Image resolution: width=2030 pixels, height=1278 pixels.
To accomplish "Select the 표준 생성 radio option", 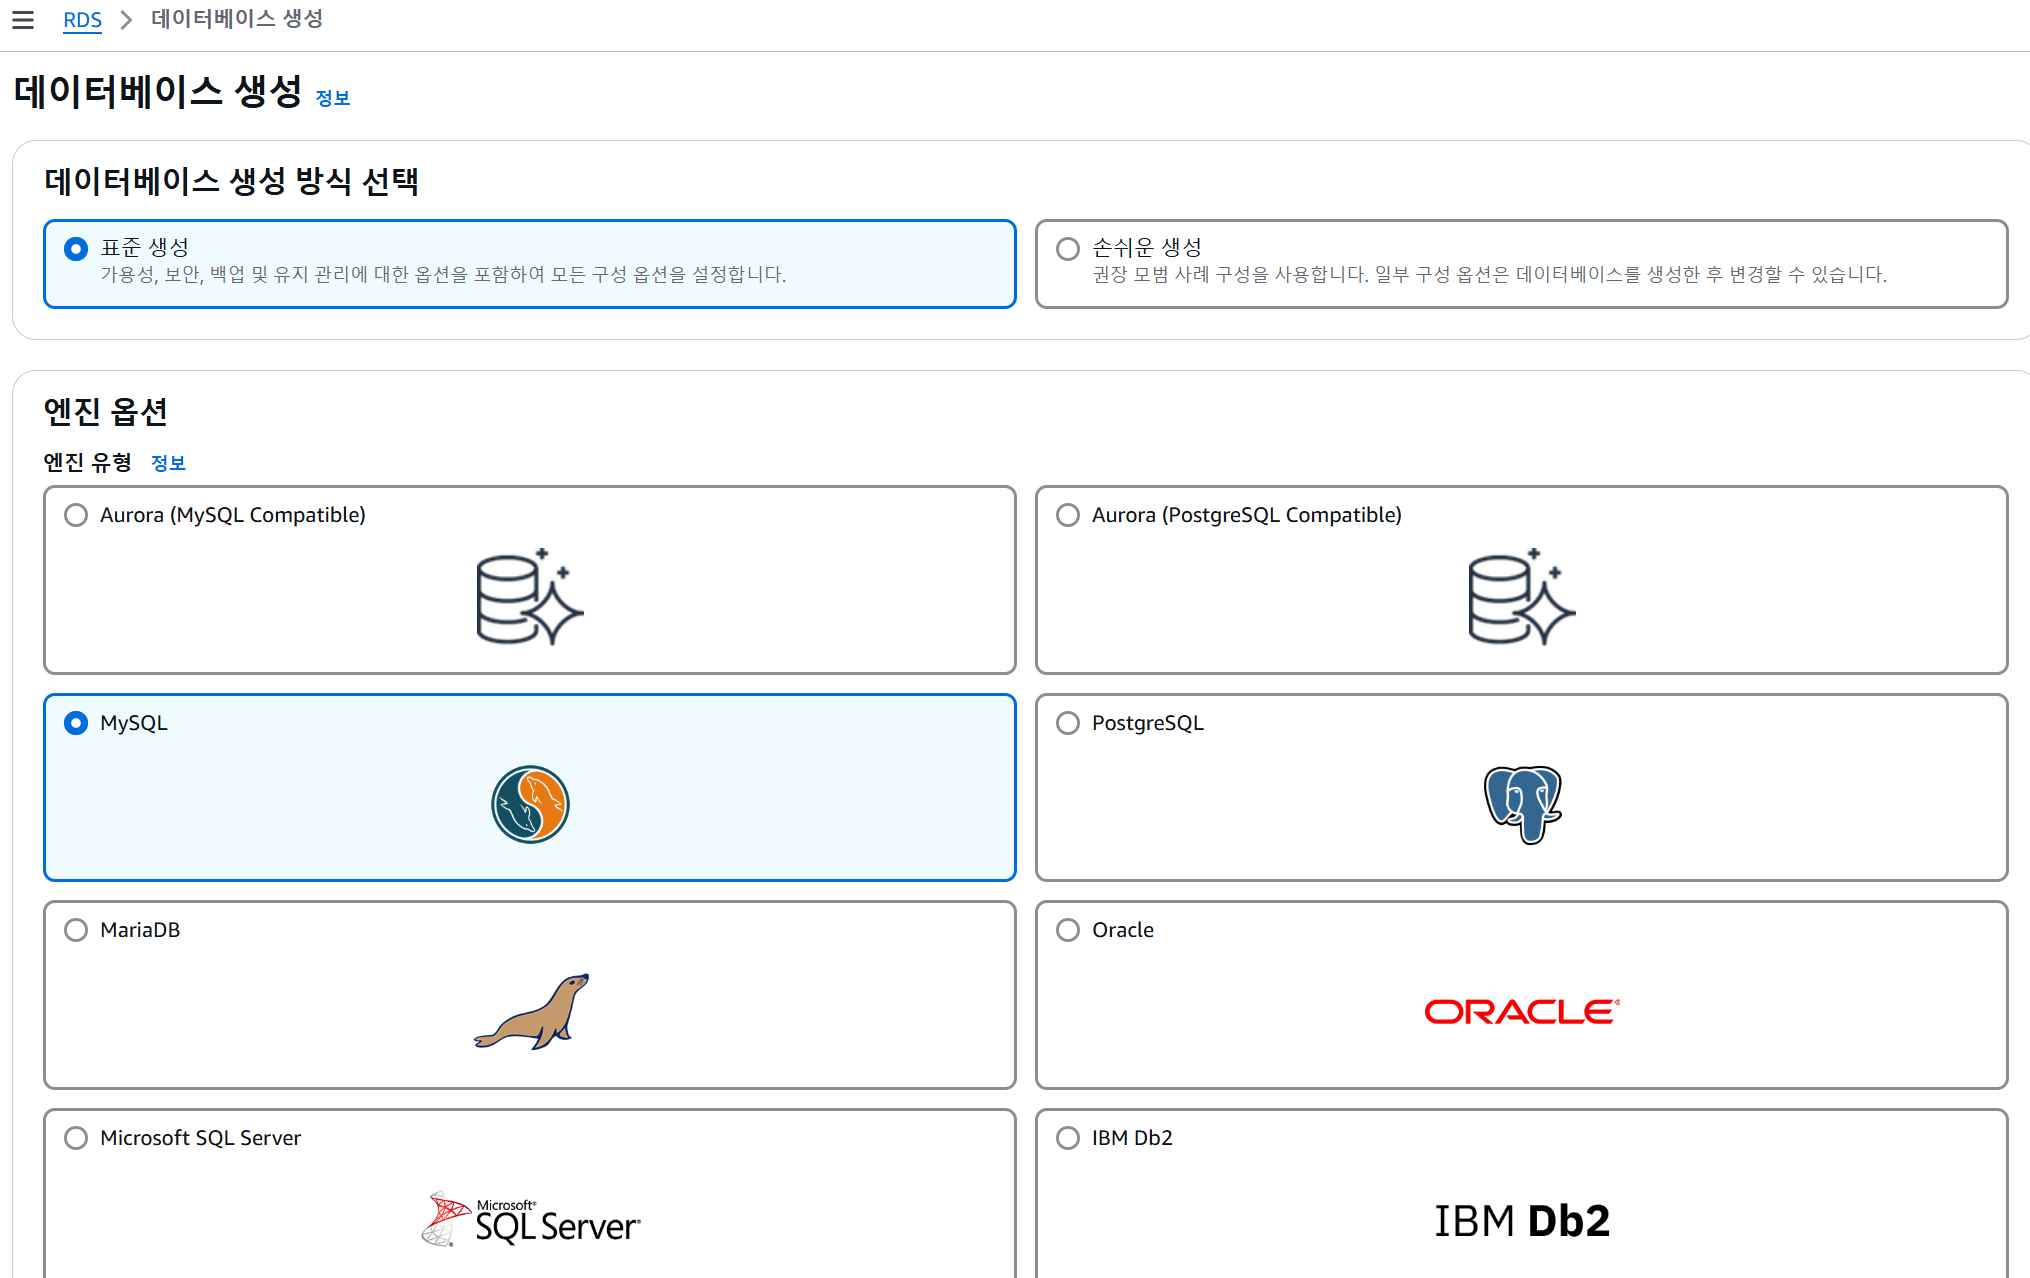I will pyautogui.click(x=76, y=249).
